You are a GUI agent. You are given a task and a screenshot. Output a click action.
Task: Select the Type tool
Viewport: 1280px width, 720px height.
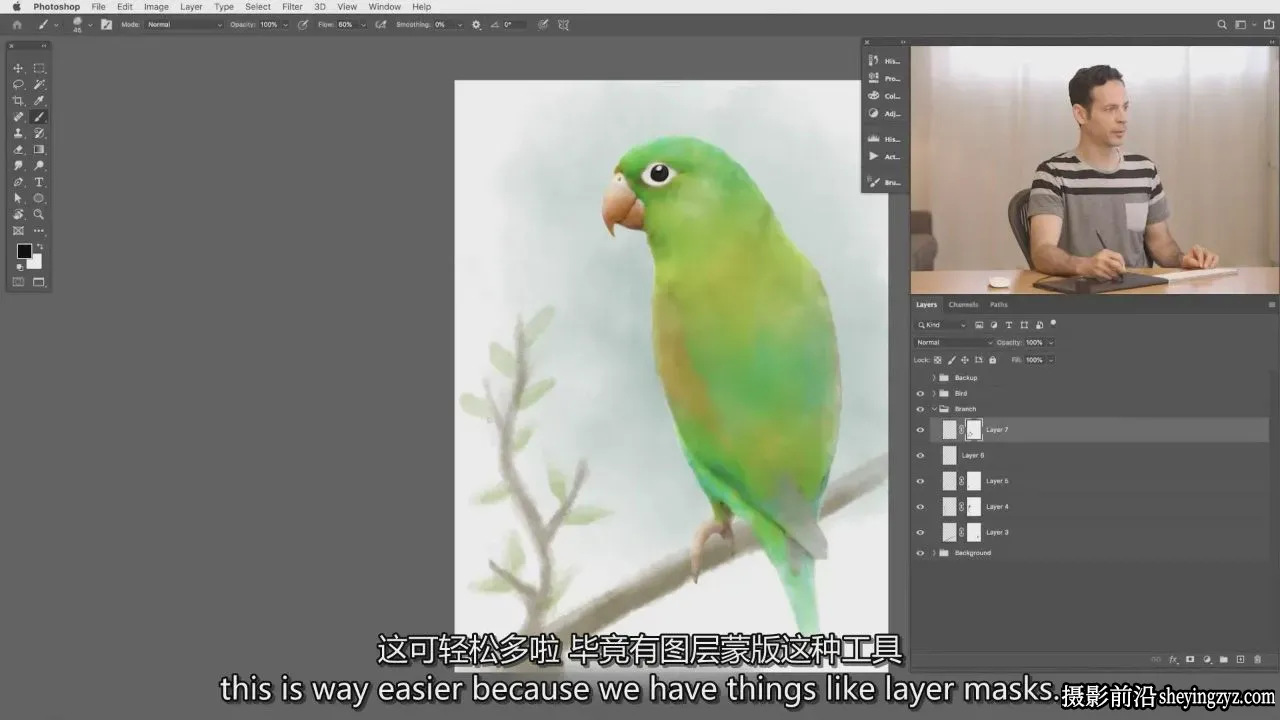39,182
